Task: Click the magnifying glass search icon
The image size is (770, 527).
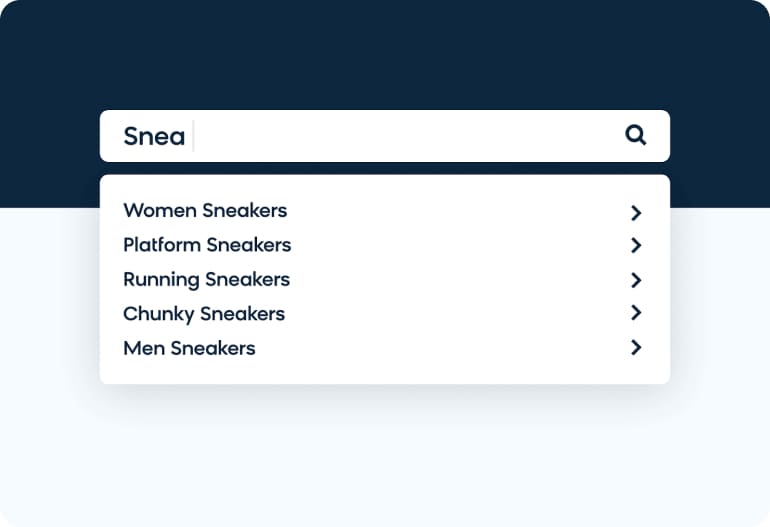Action: (635, 135)
